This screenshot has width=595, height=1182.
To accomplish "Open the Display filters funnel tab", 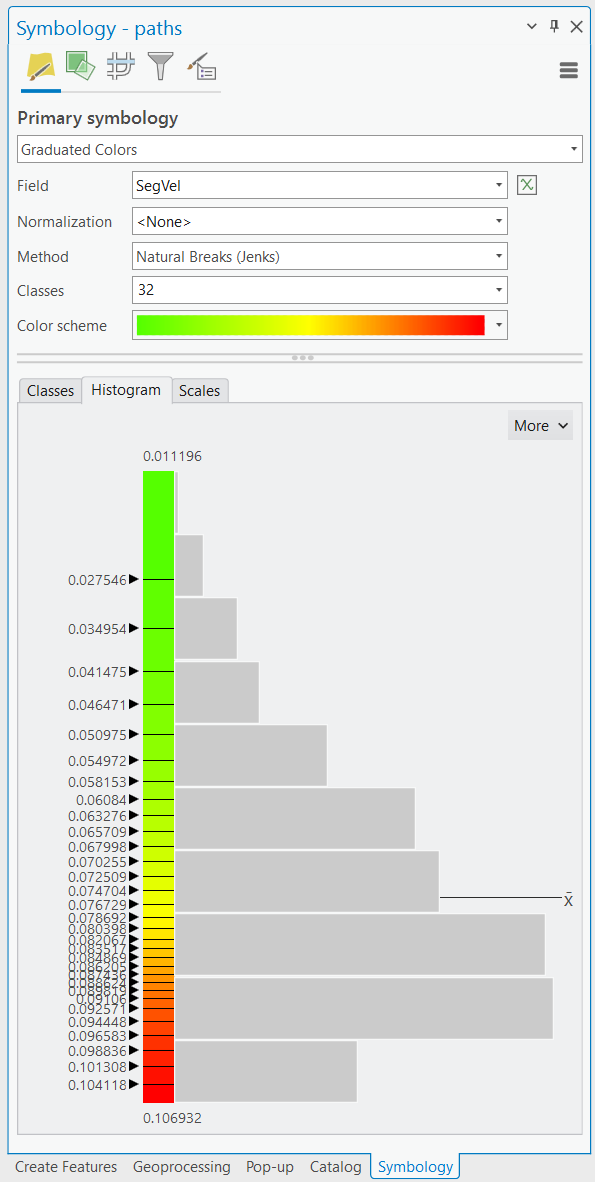I will click(x=160, y=66).
